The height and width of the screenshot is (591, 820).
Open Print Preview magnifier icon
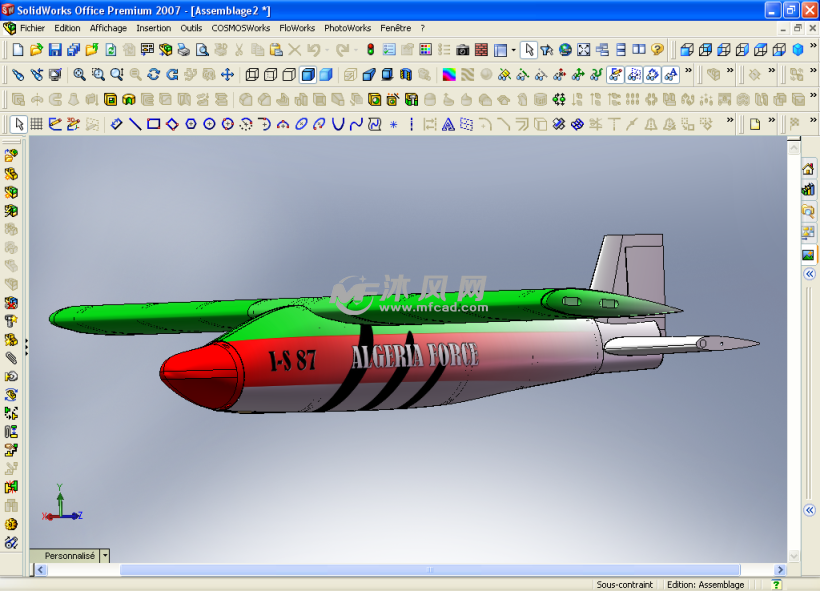[x=202, y=50]
